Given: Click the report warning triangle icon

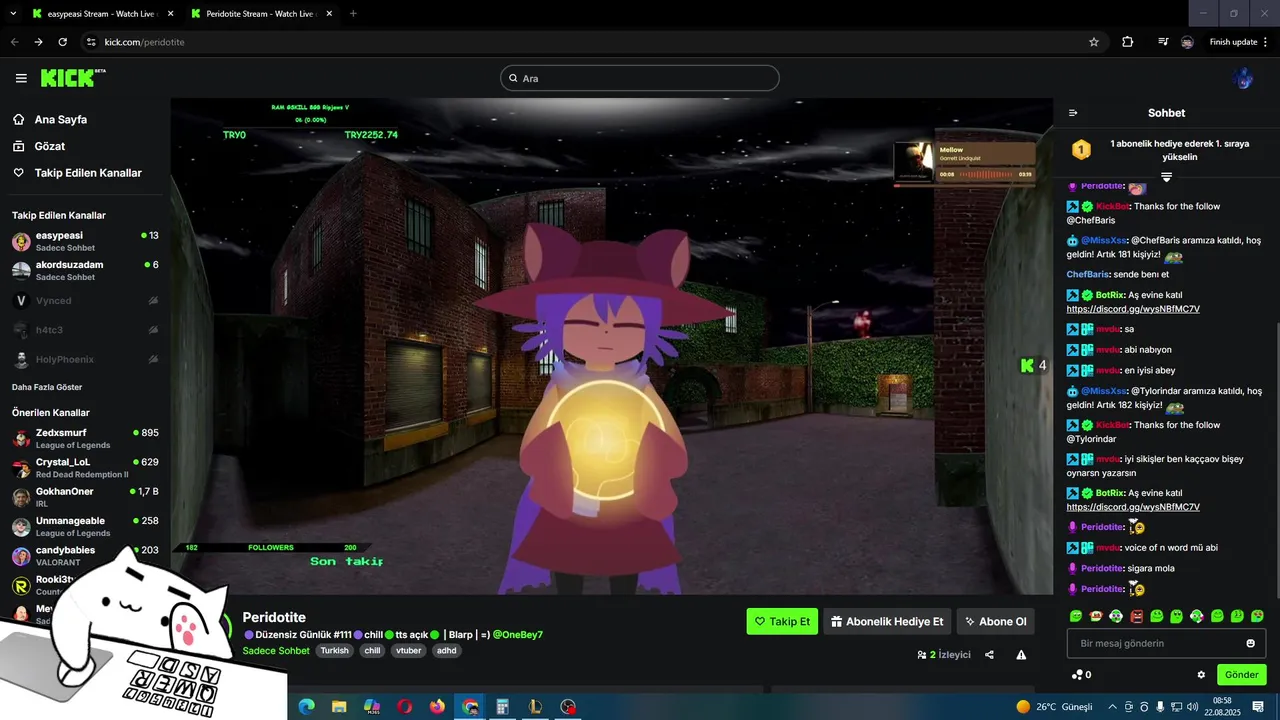Looking at the screenshot, I should 1021,655.
